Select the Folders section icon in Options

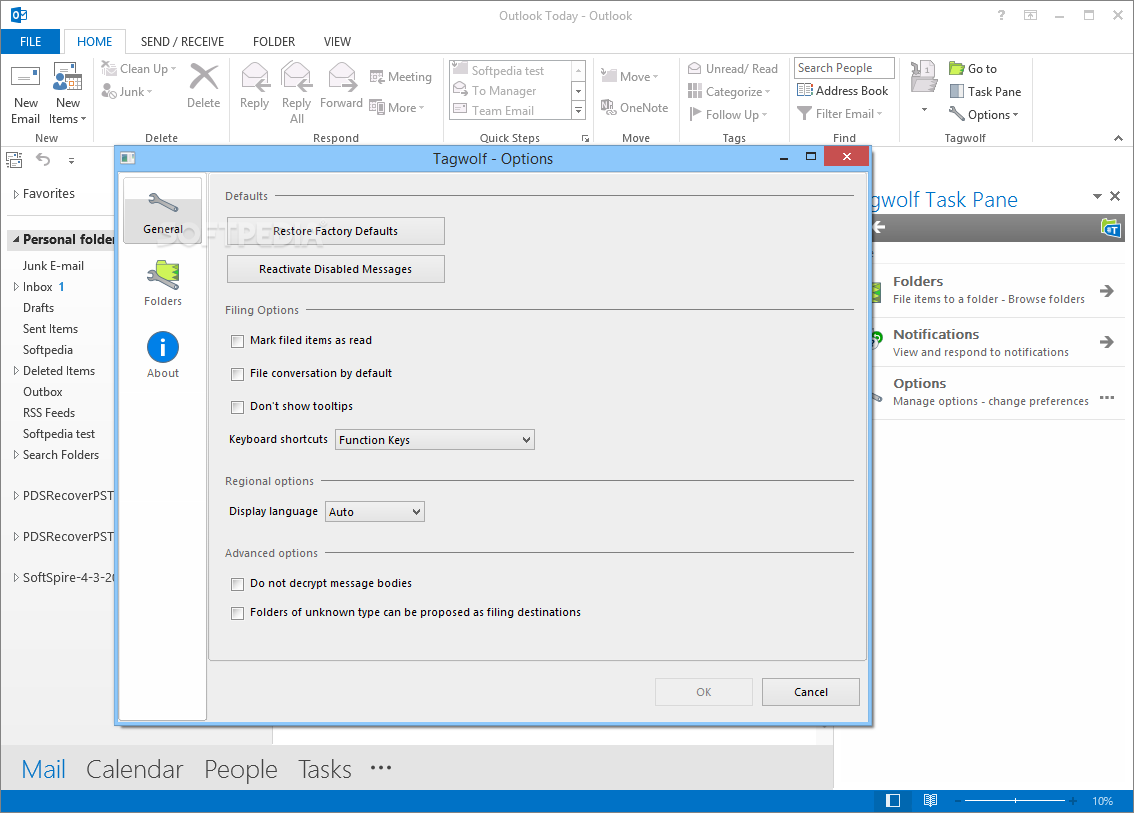163,276
